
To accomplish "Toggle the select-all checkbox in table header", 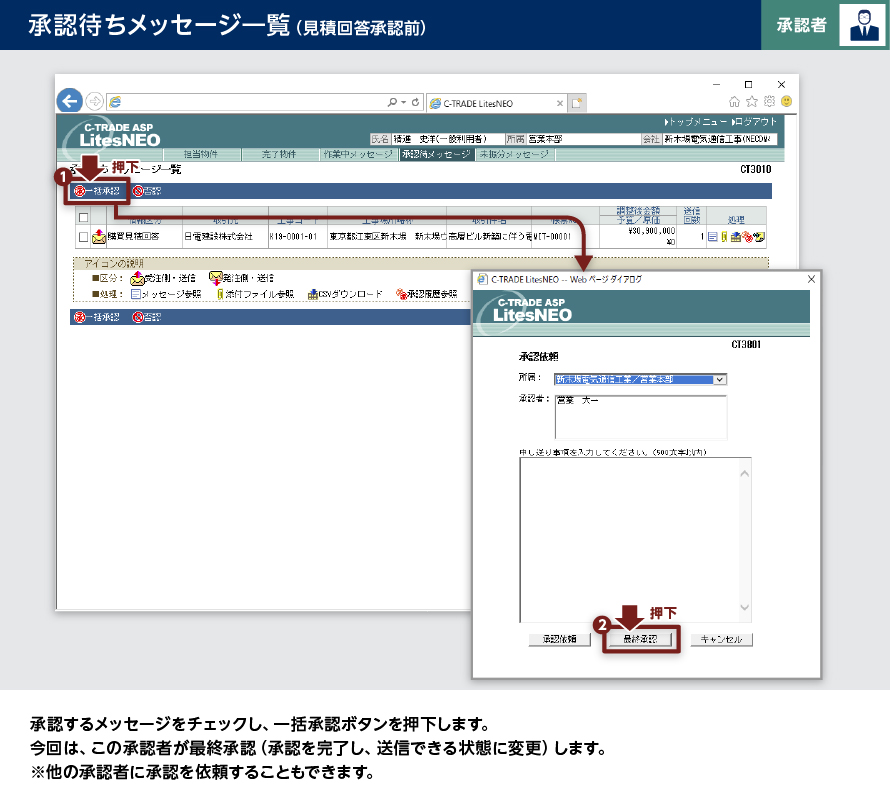I will point(83,217).
